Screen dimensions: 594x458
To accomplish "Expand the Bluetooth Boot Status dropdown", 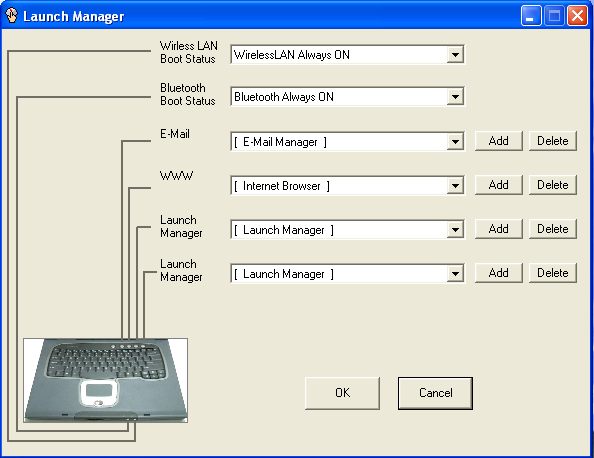I will tap(455, 97).
